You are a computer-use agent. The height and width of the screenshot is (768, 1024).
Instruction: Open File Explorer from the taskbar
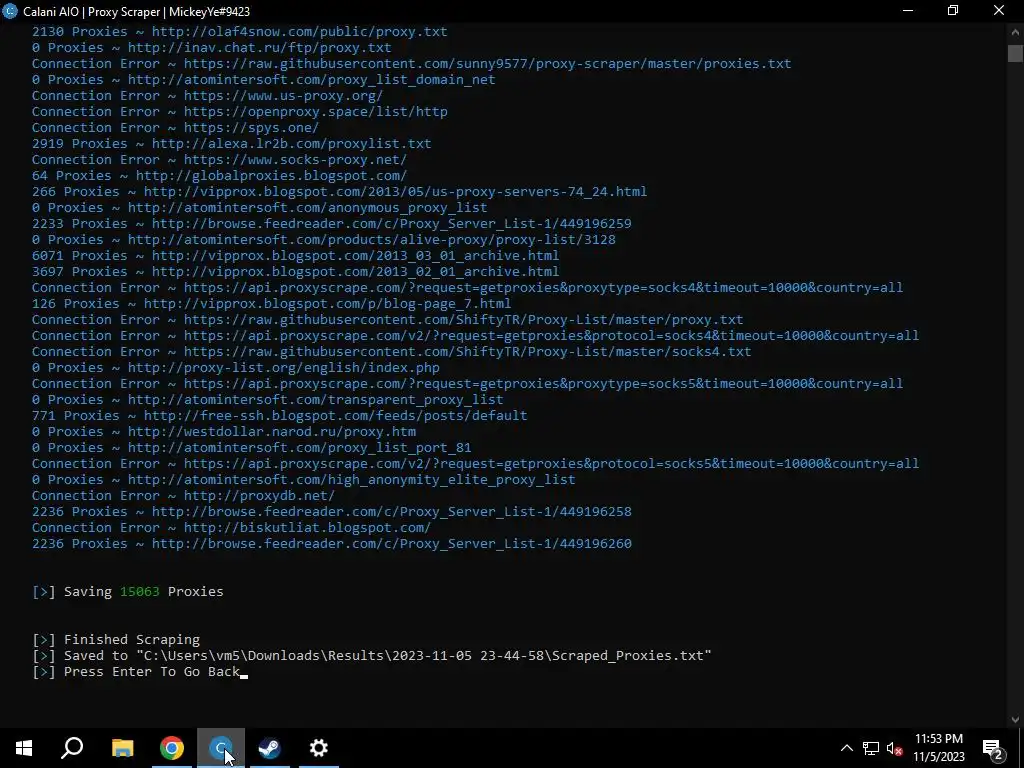click(x=122, y=748)
